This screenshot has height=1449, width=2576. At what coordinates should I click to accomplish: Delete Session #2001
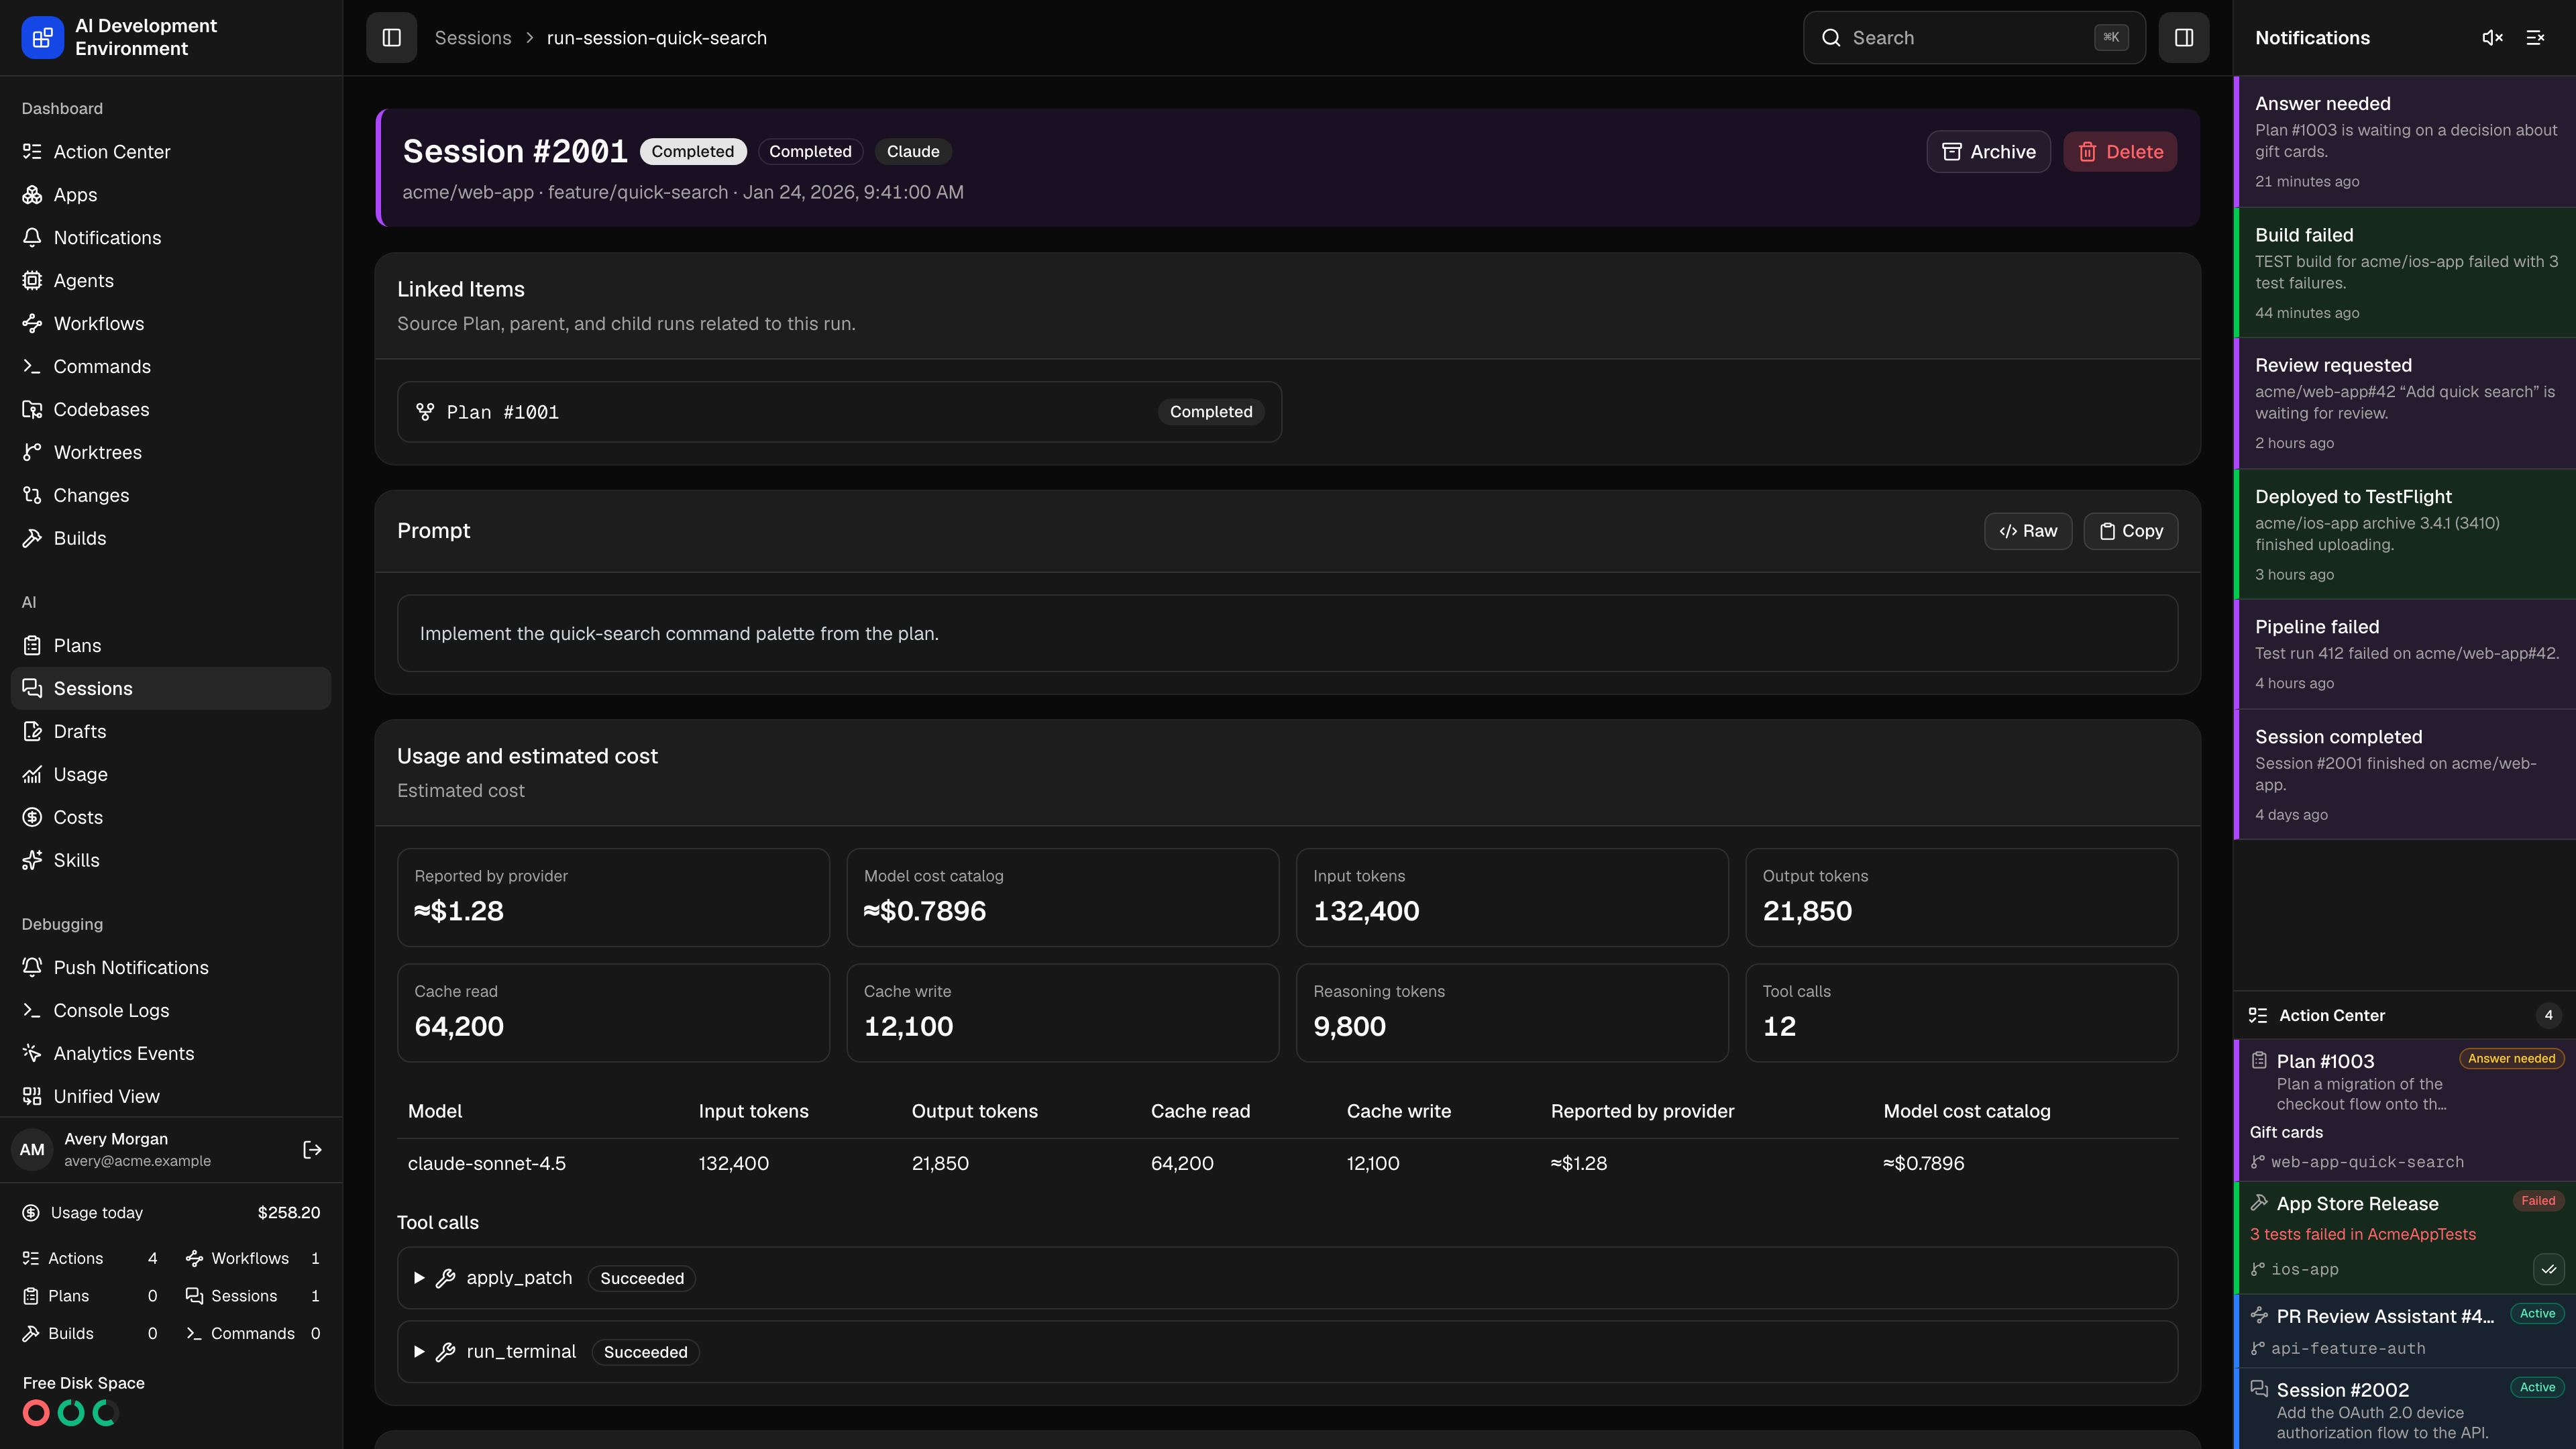point(2120,151)
